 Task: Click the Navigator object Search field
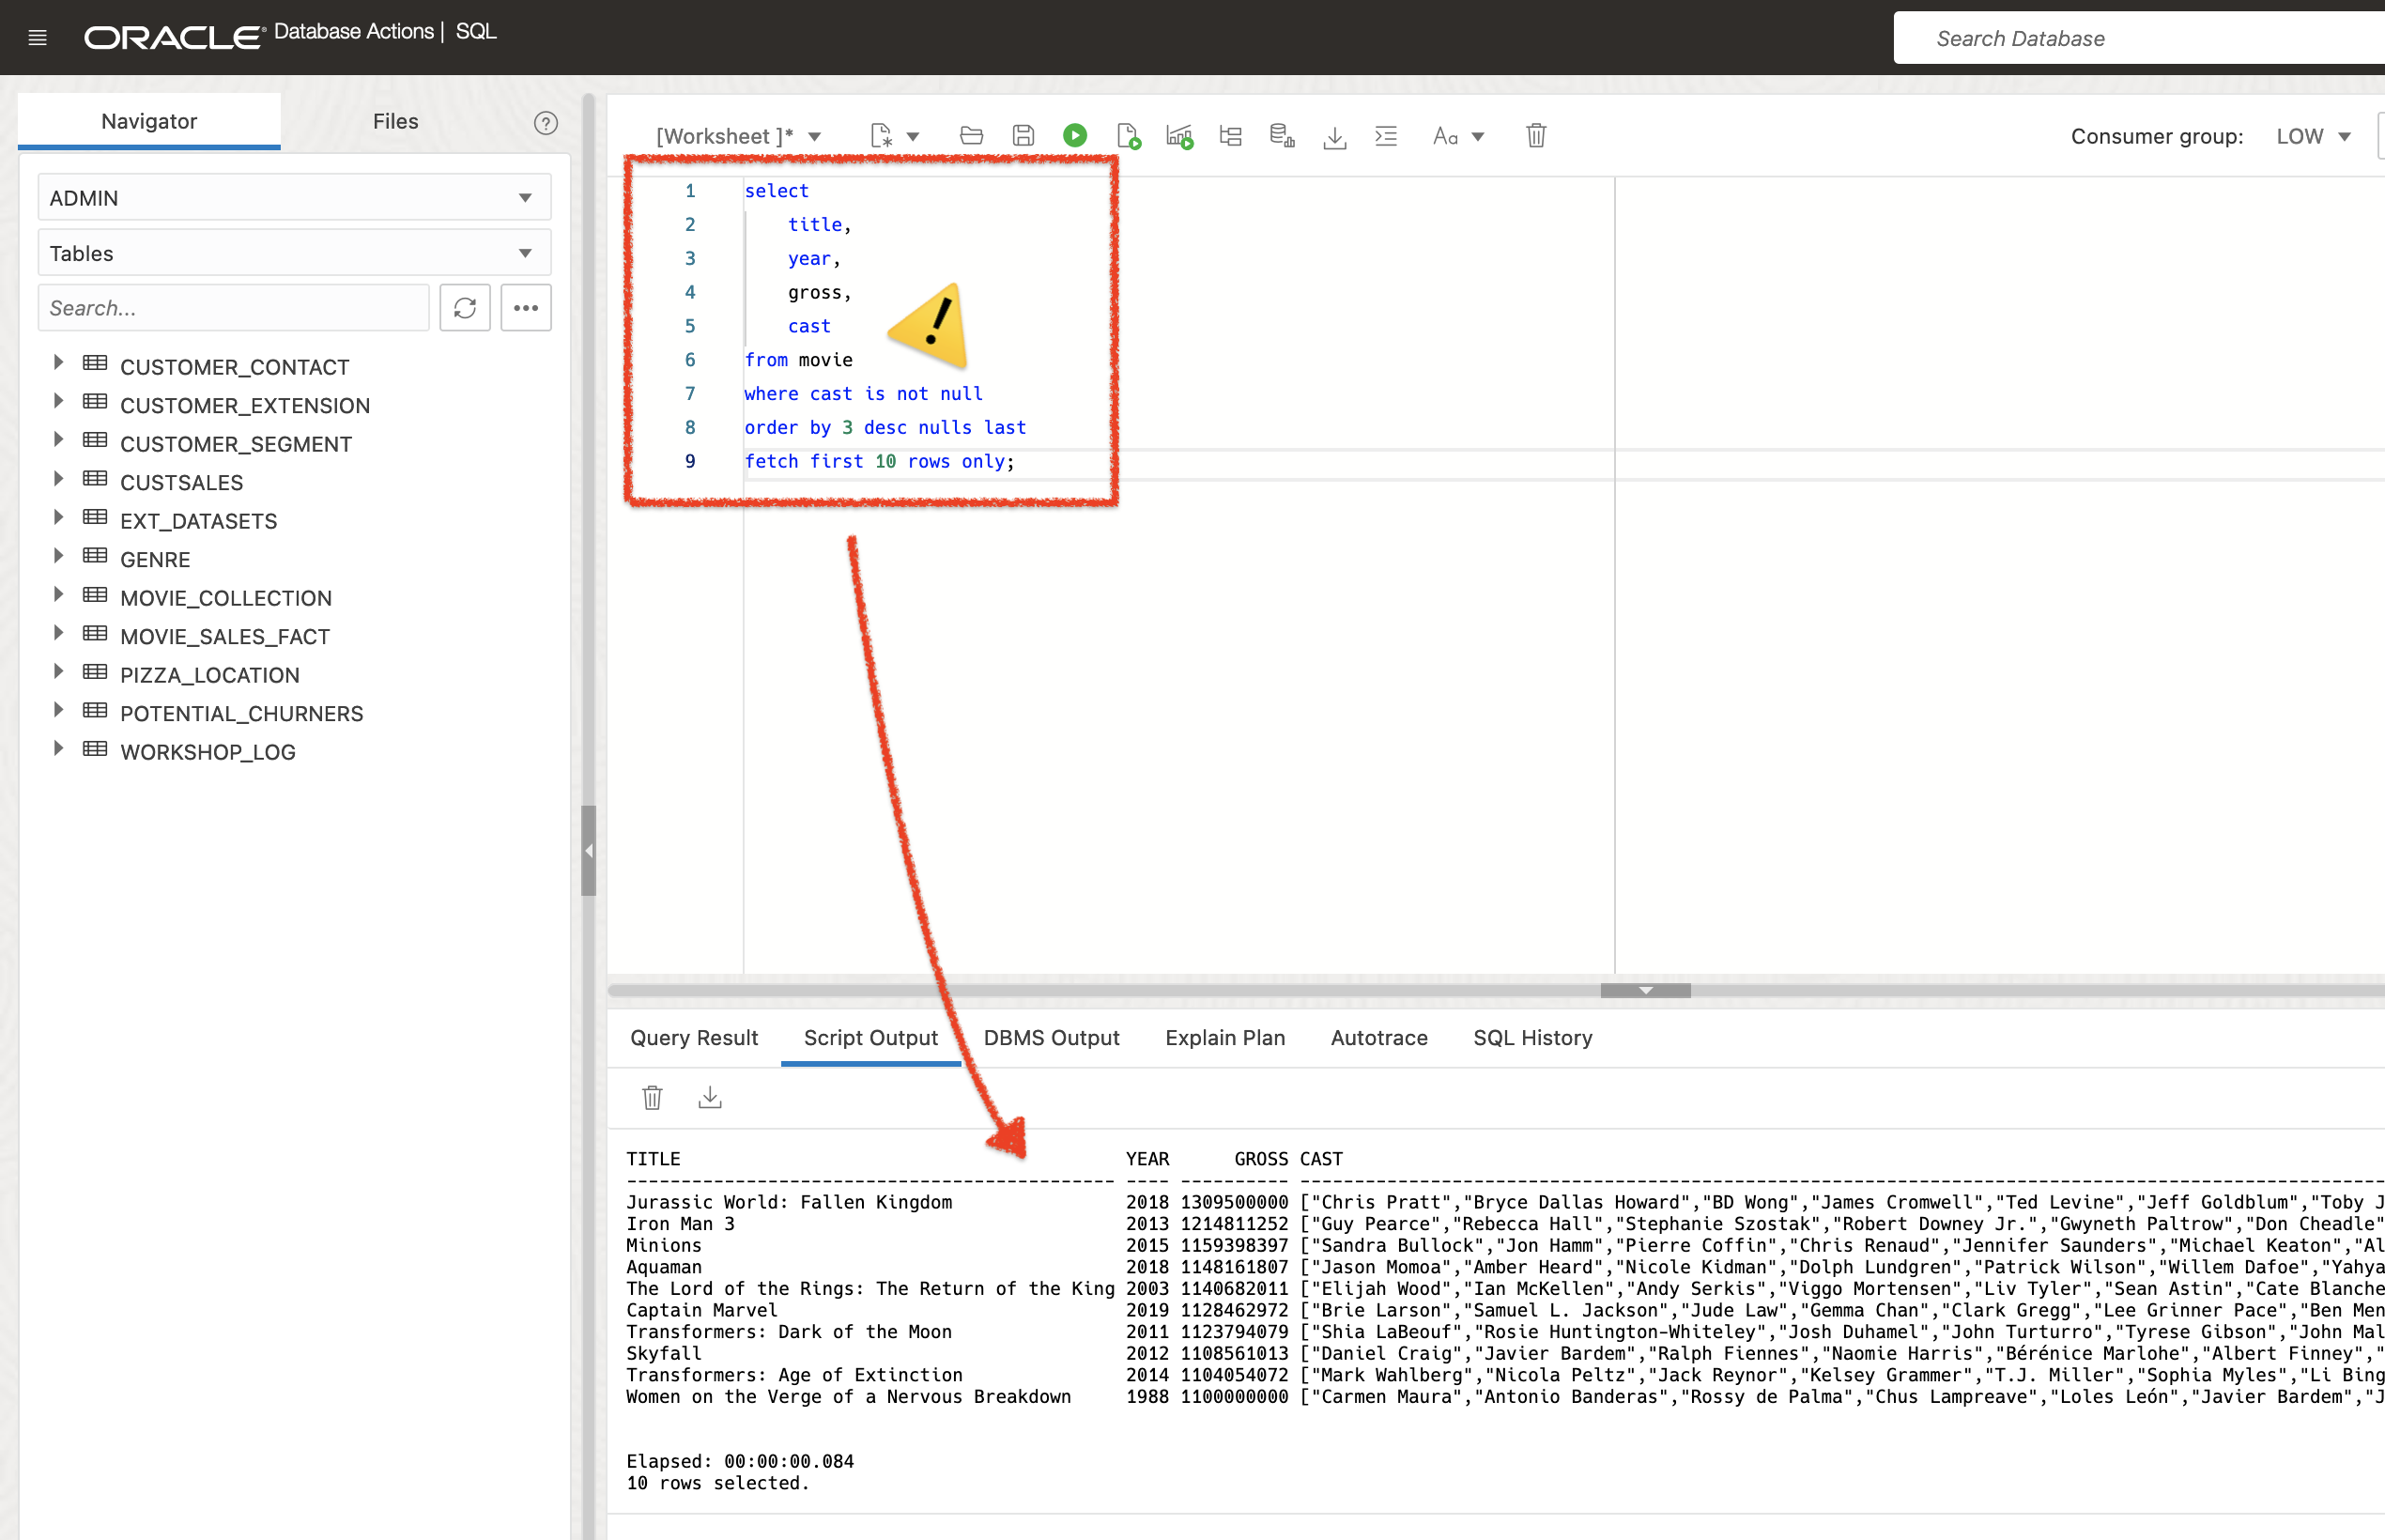[x=233, y=308]
